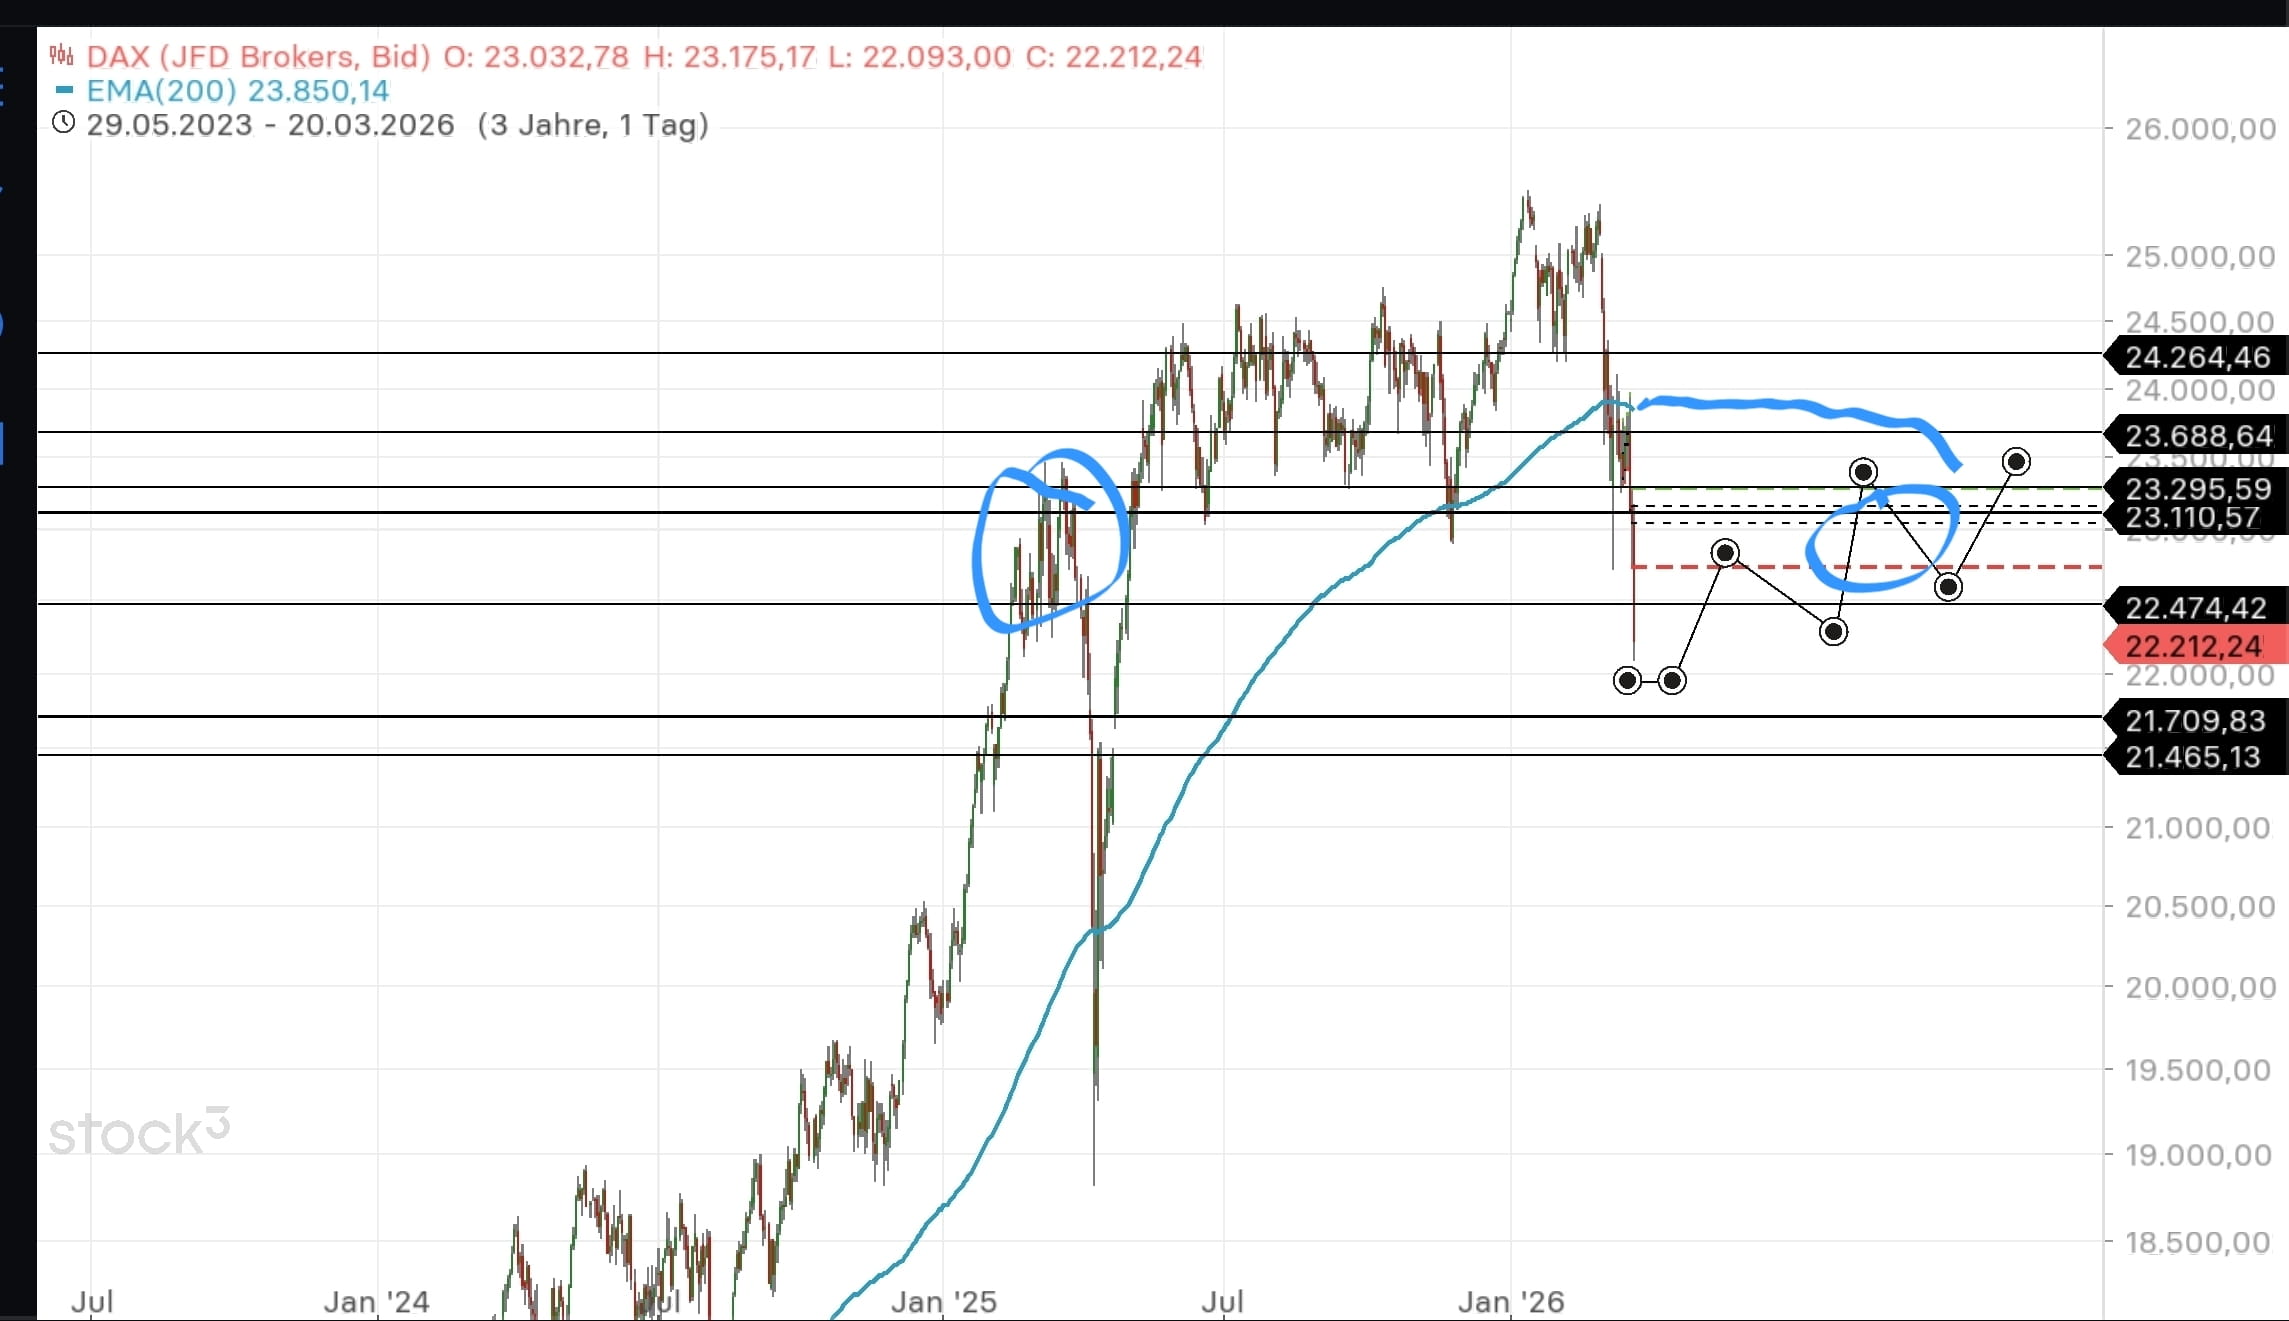Select the last forecast path point, top right
Image resolution: width=2289 pixels, height=1321 pixels.
click(x=2016, y=461)
